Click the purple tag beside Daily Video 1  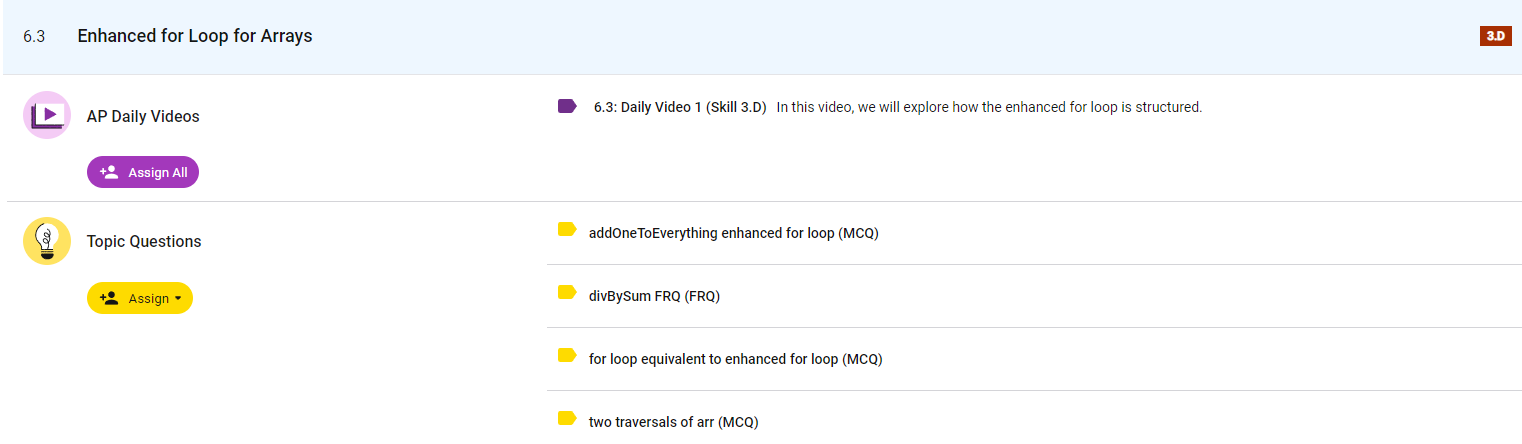pos(567,106)
